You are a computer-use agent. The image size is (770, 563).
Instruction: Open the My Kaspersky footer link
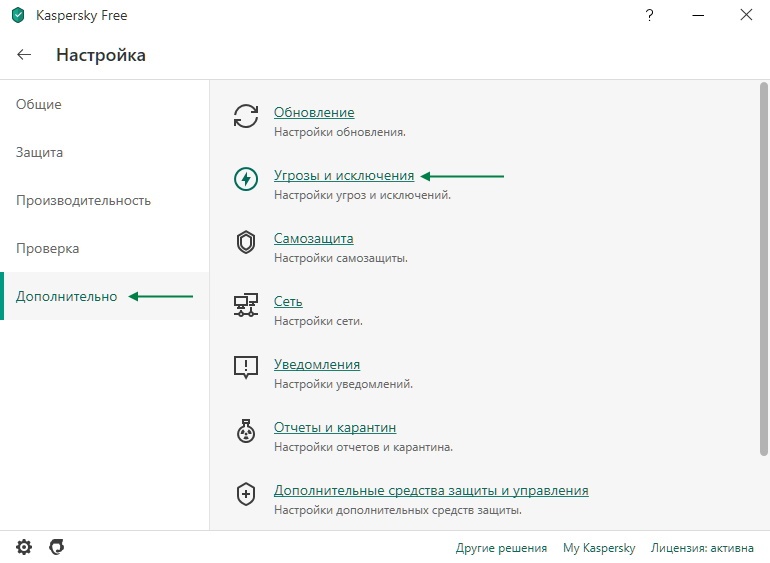click(x=599, y=547)
